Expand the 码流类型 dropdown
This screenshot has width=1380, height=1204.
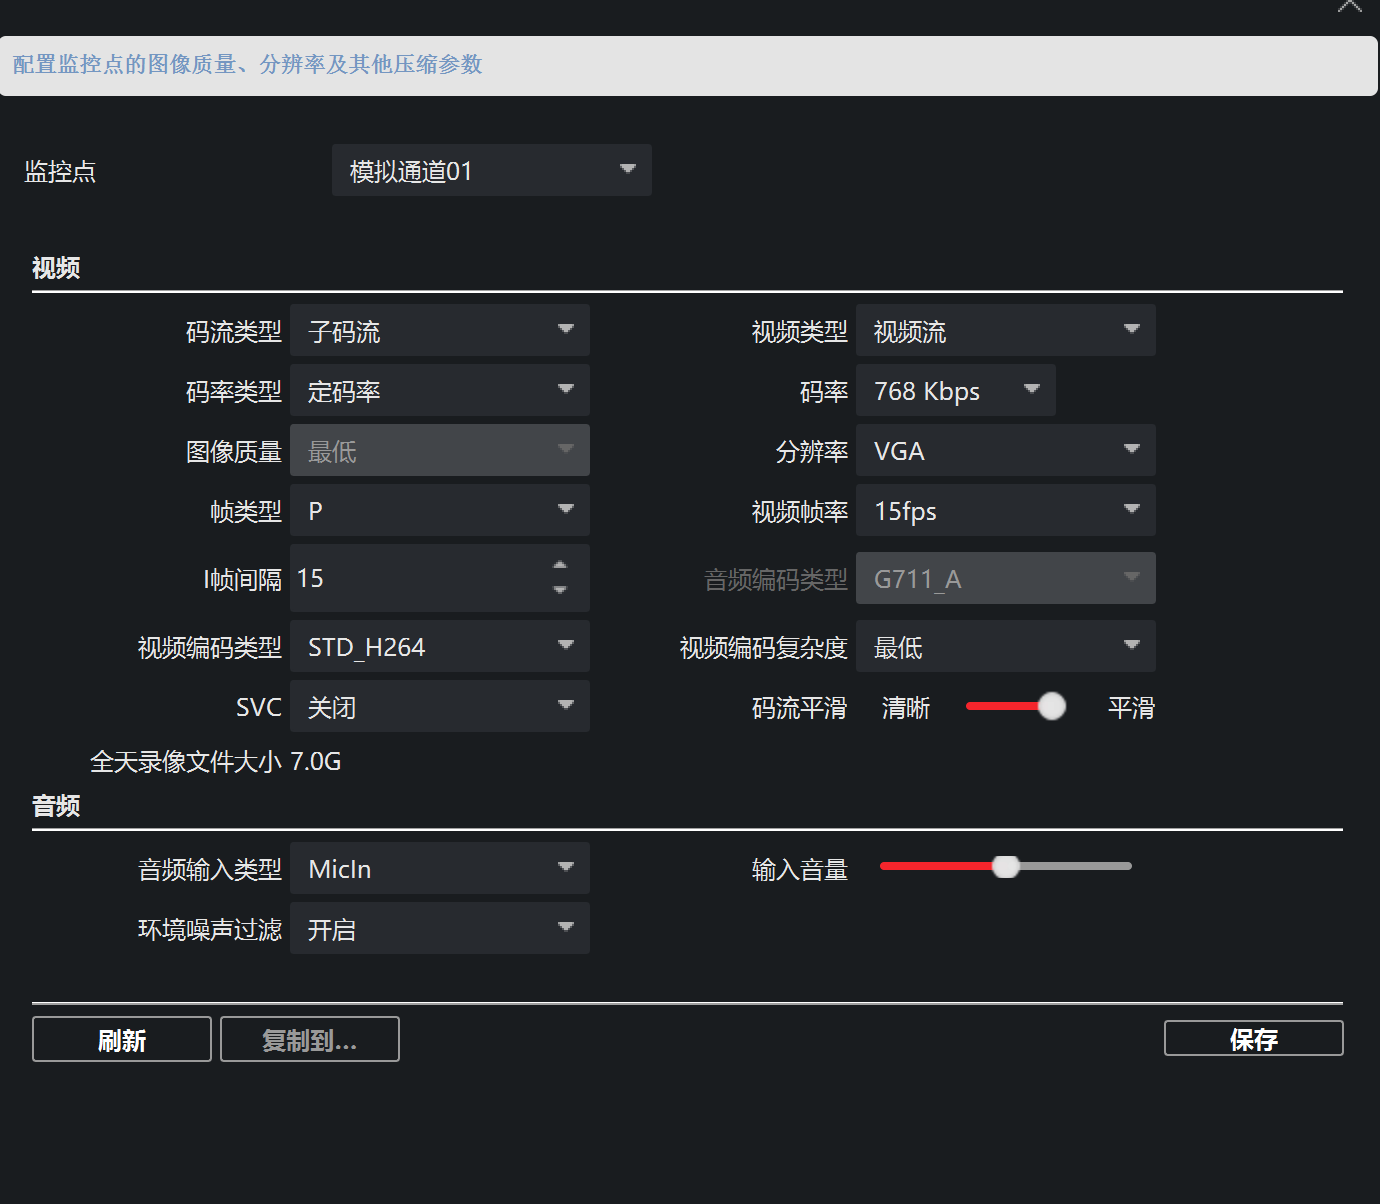coord(439,331)
